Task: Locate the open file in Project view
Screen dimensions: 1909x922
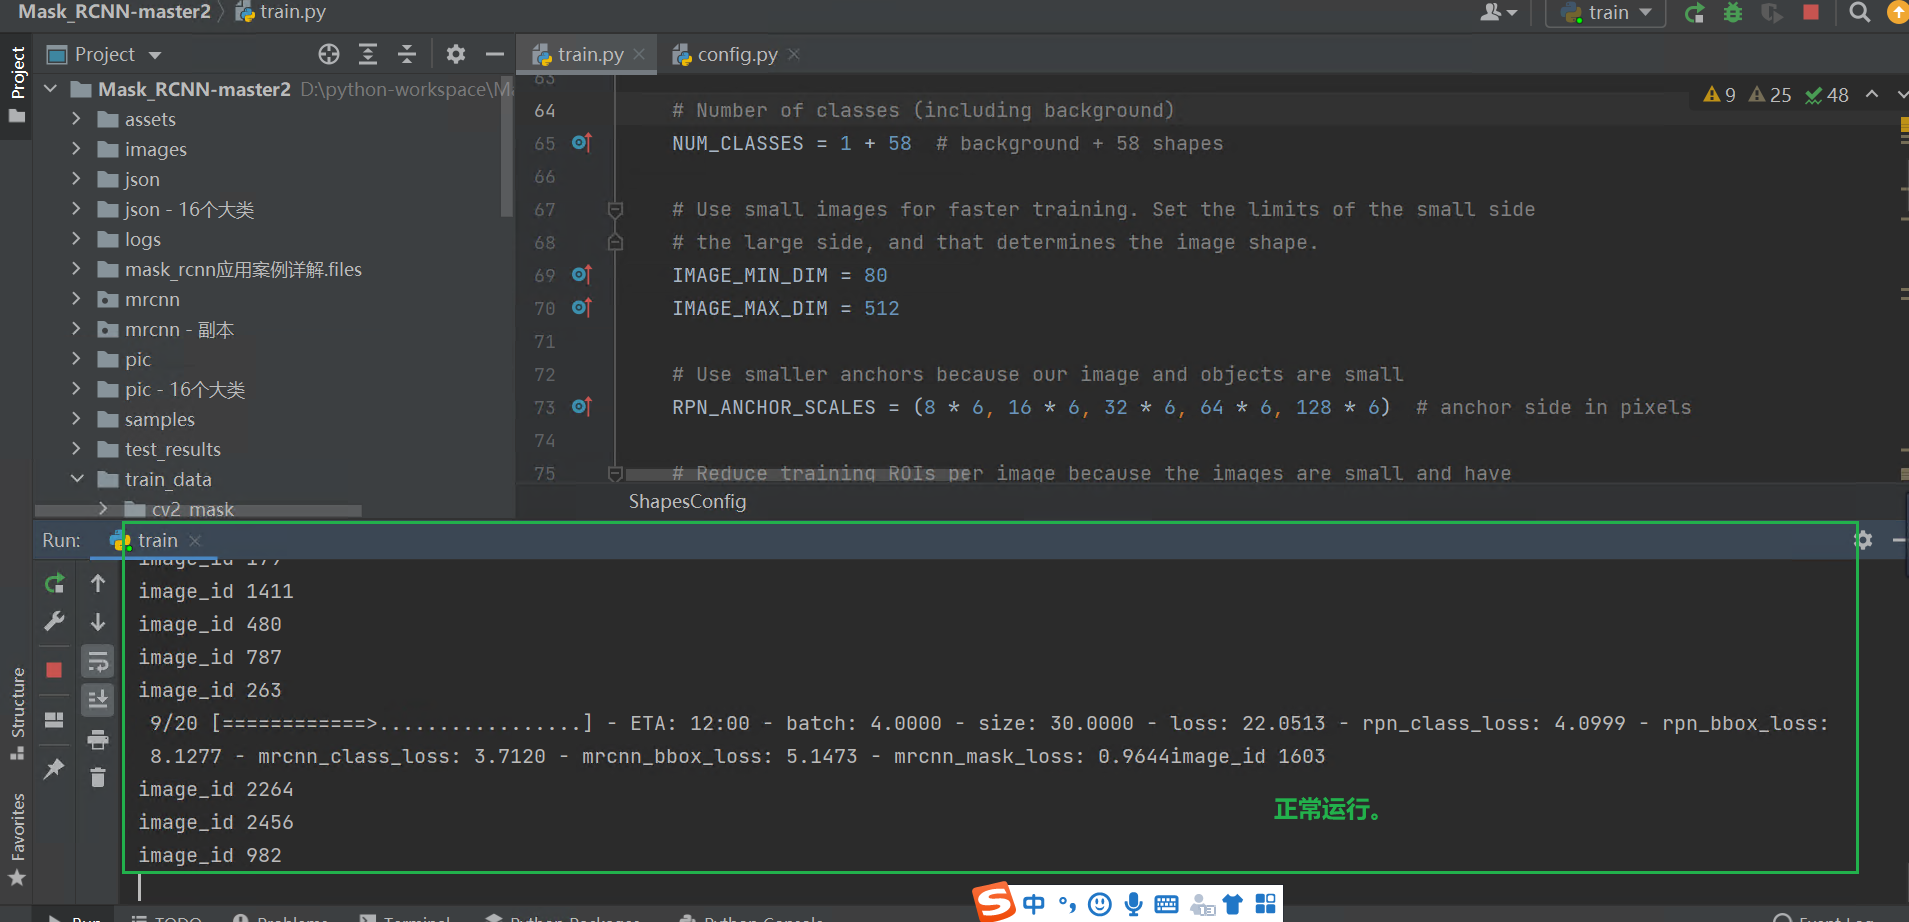Action: (x=329, y=54)
